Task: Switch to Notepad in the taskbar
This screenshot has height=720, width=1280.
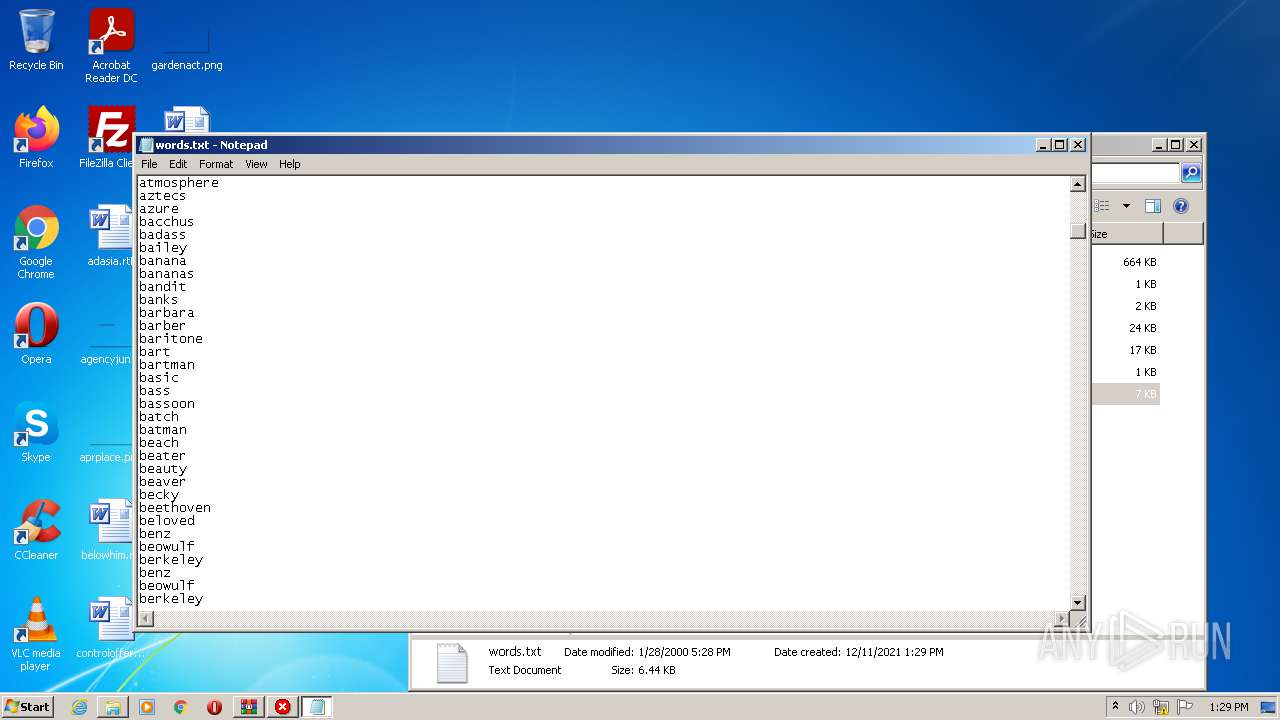Action: [317, 707]
